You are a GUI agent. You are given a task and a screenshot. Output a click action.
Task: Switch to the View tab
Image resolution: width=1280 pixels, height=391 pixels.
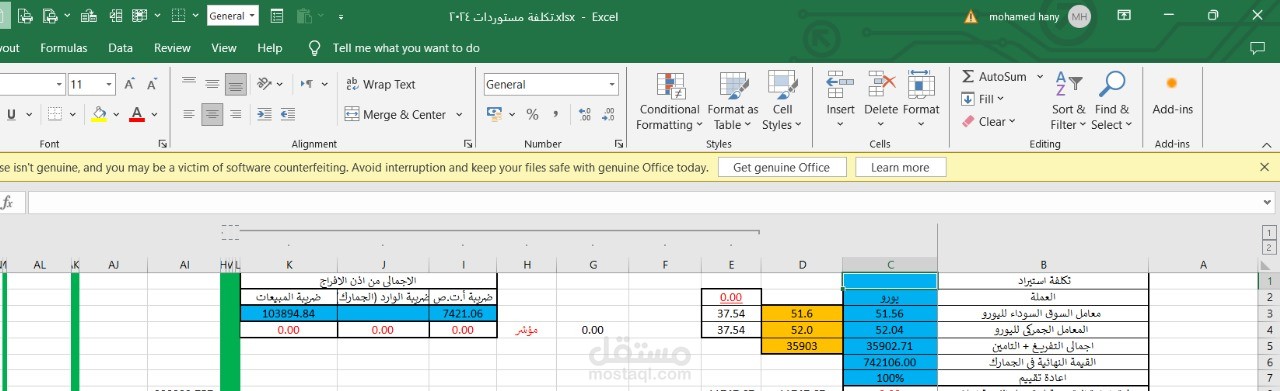[224, 48]
